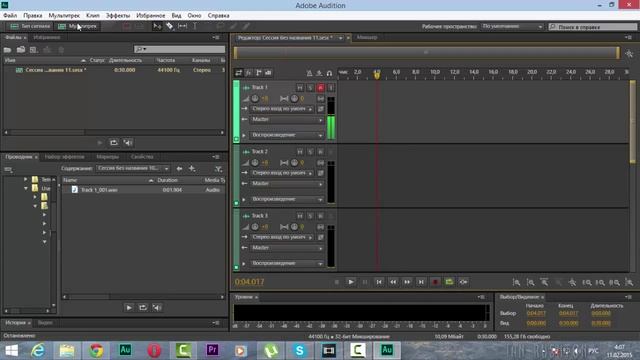This screenshot has height=360, width=640.
Task: Select the Razor tool in the top toolbar
Action: (170, 26)
